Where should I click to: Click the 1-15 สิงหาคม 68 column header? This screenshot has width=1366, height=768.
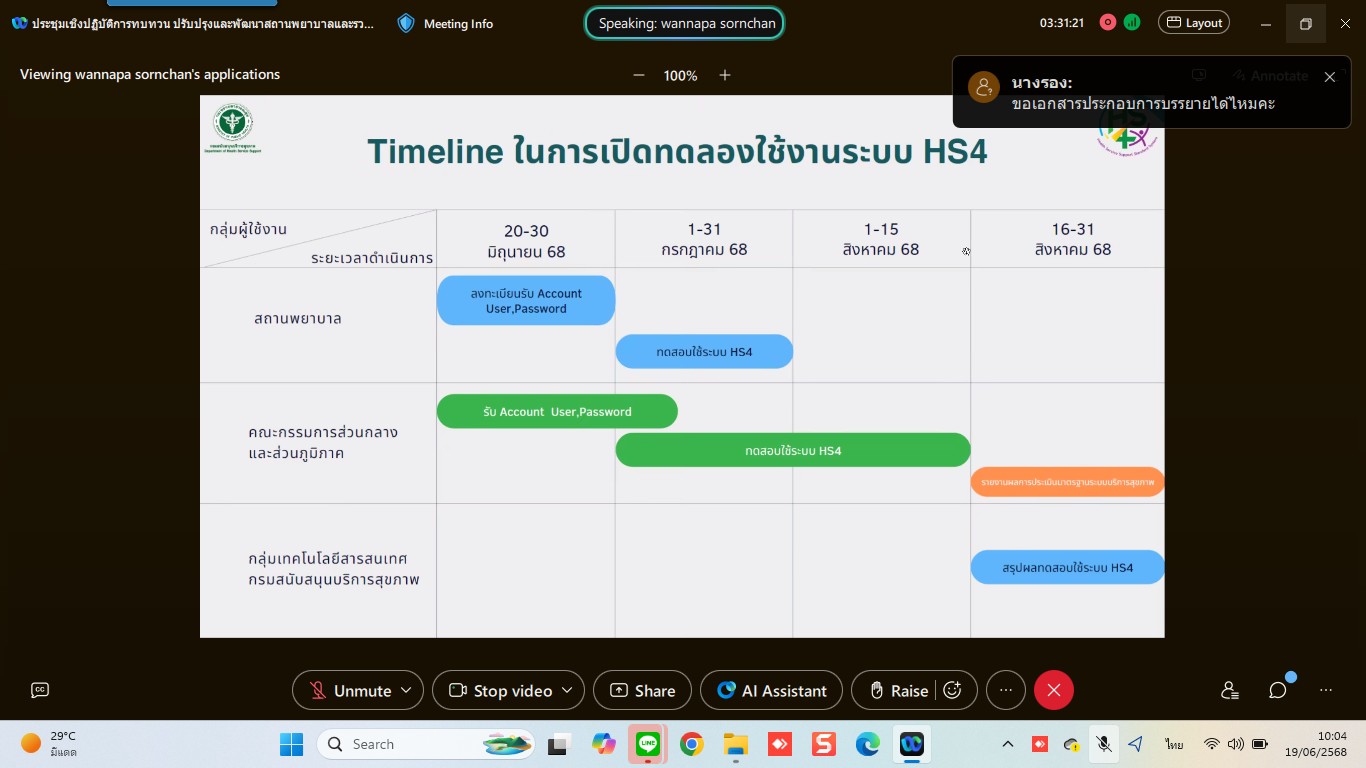(881, 239)
